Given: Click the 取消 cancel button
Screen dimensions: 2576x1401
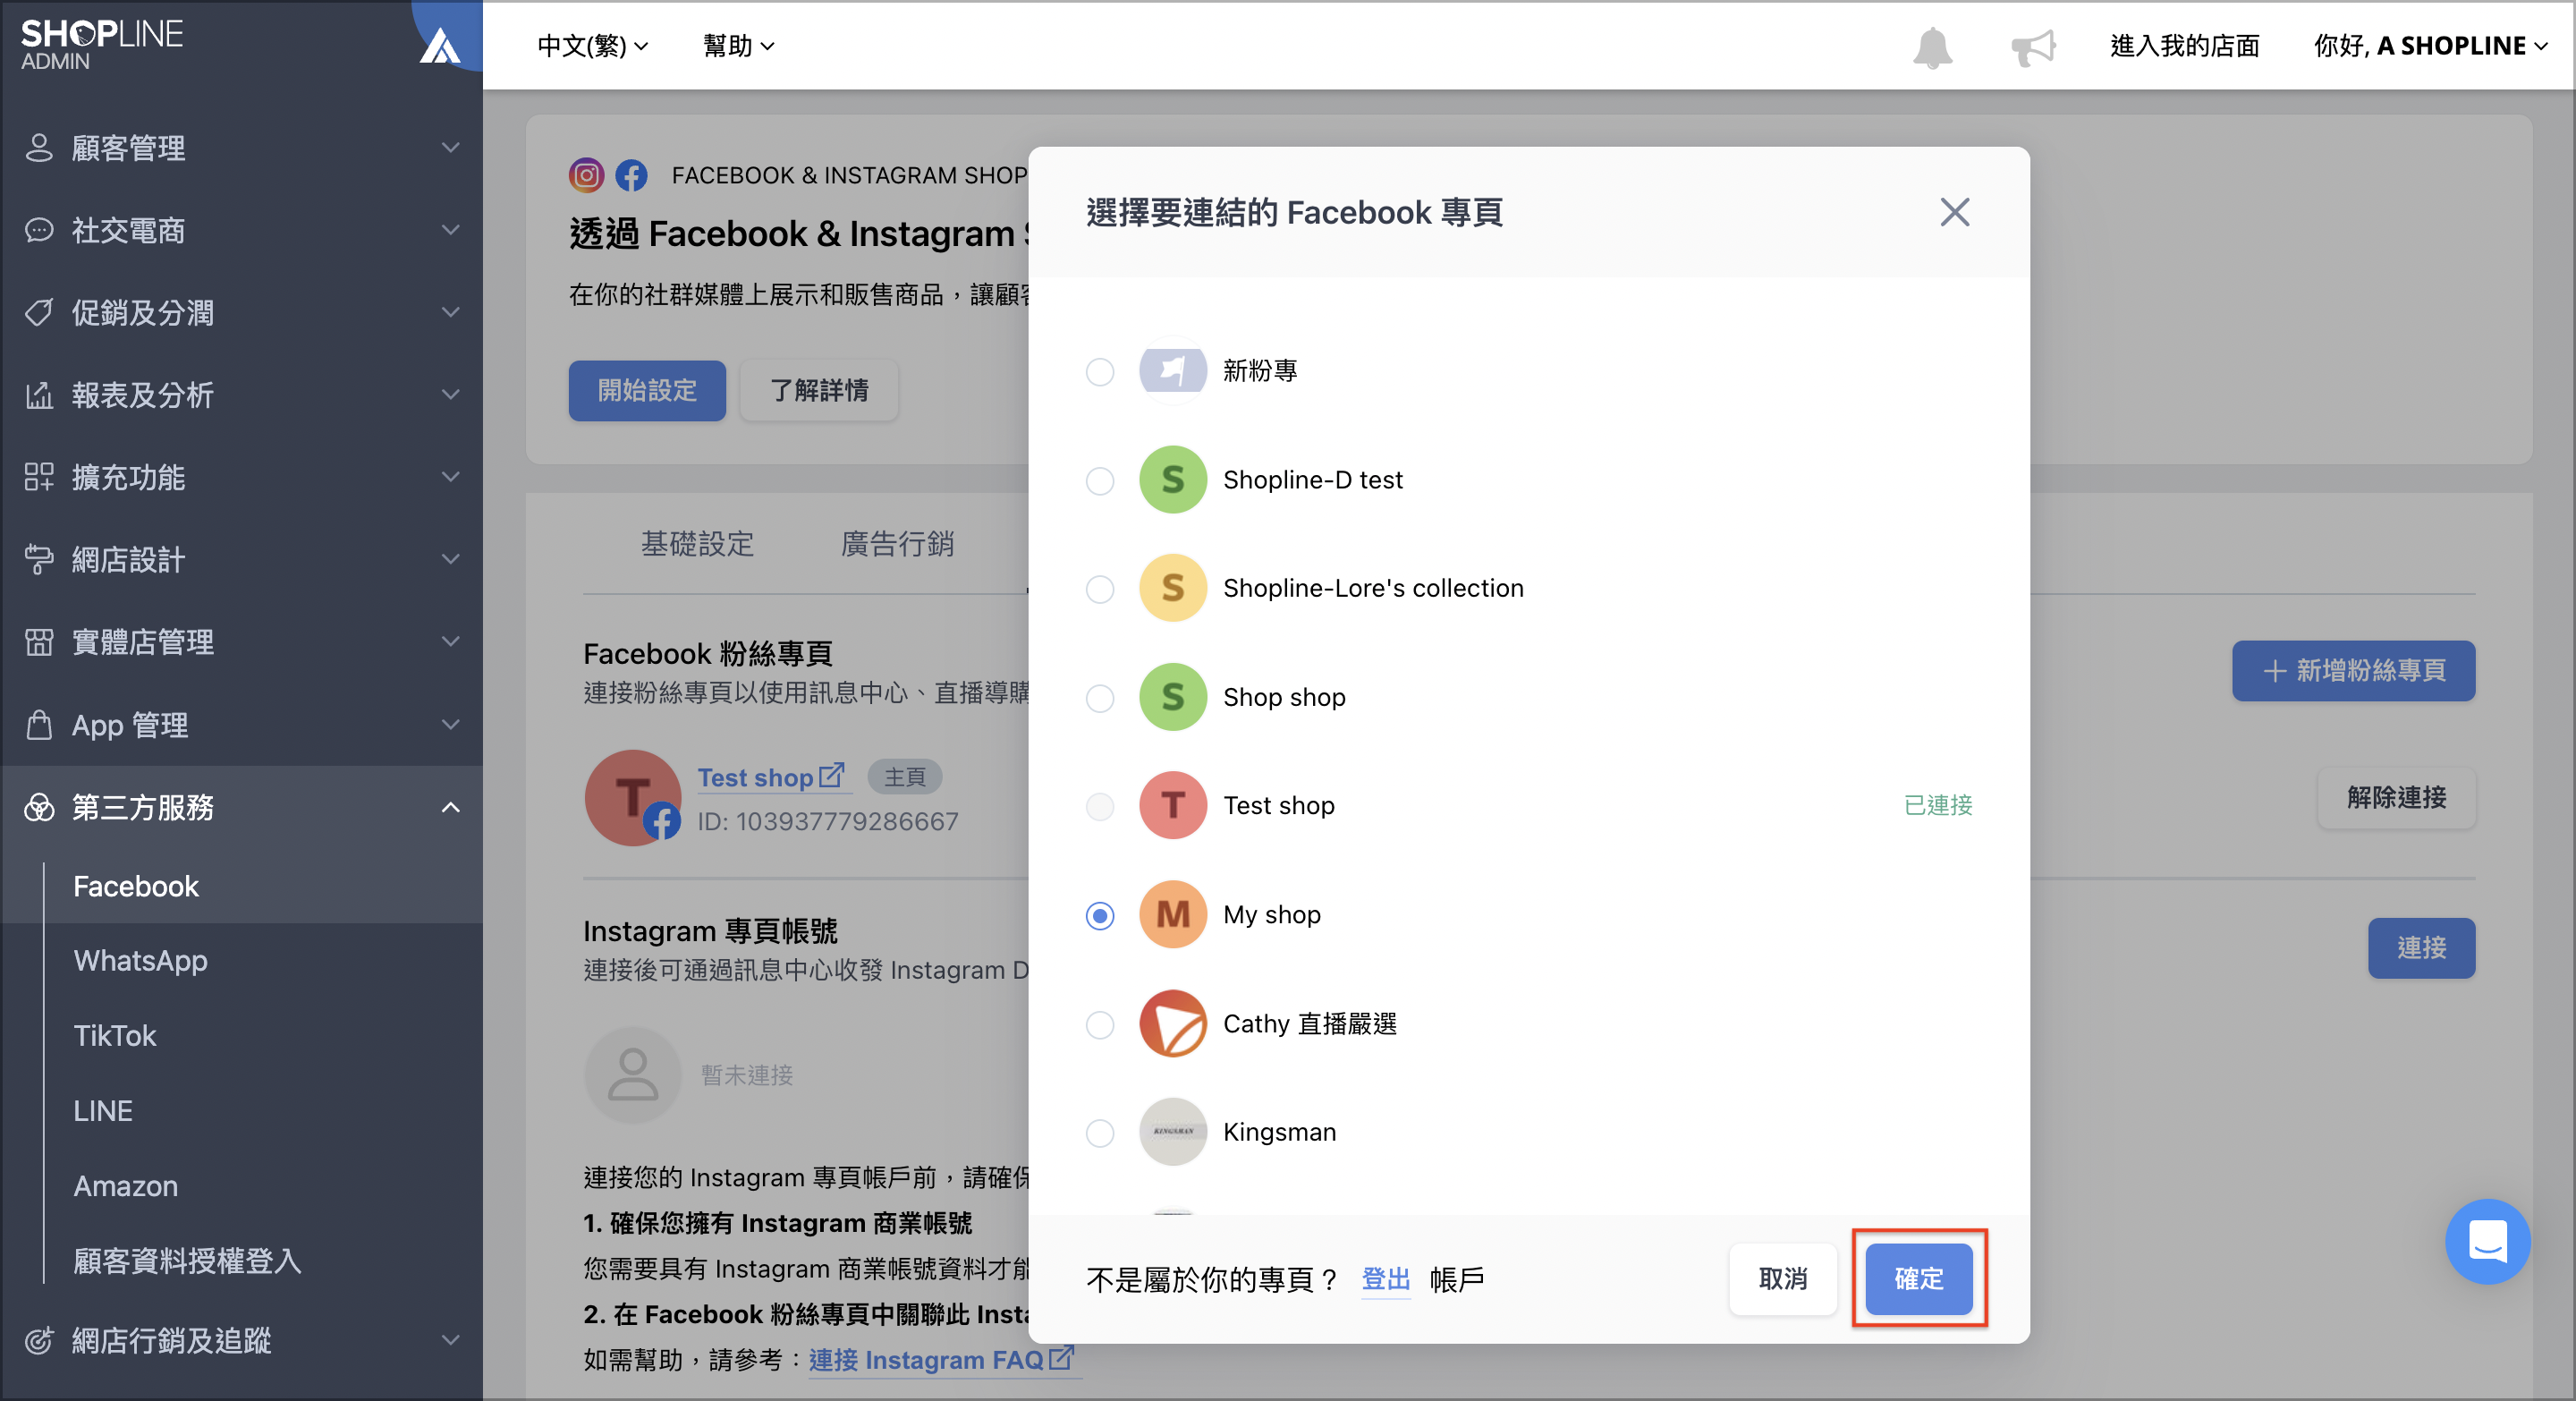Looking at the screenshot, I should pyautogui.click(x=1783, y=1278).
